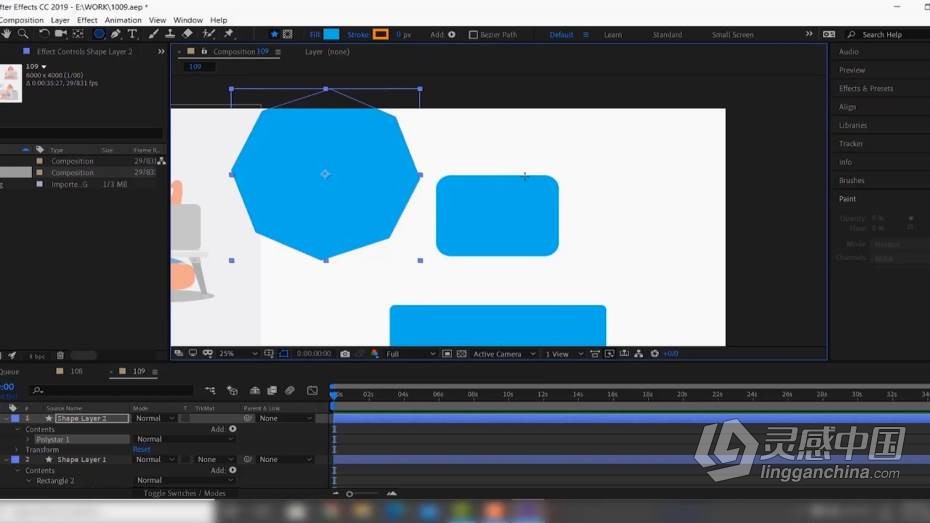Image resolution: width=930 pixels, height=523 pixels.
Task: Open the Animation menu
Action: 123,20
